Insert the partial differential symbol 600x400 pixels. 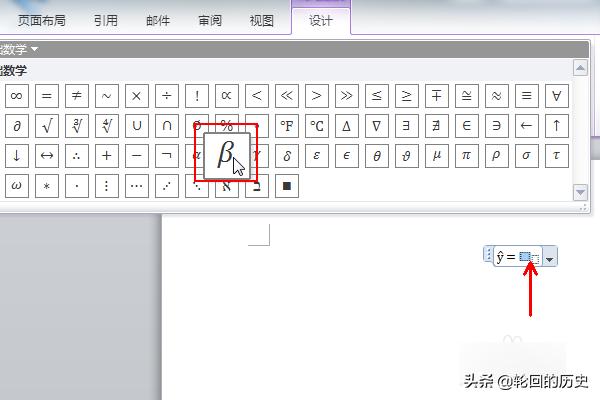click(x=17, y=126)
